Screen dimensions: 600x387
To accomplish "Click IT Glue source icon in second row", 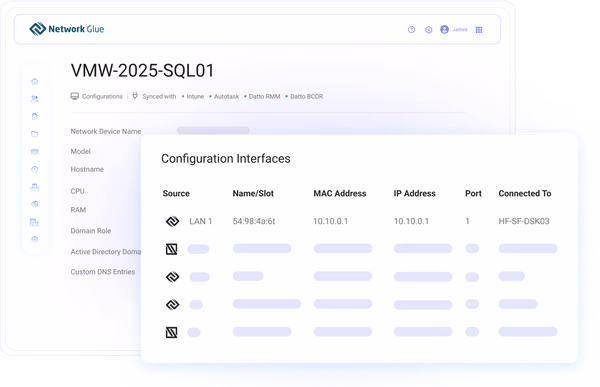I will [x=171, y=249].
